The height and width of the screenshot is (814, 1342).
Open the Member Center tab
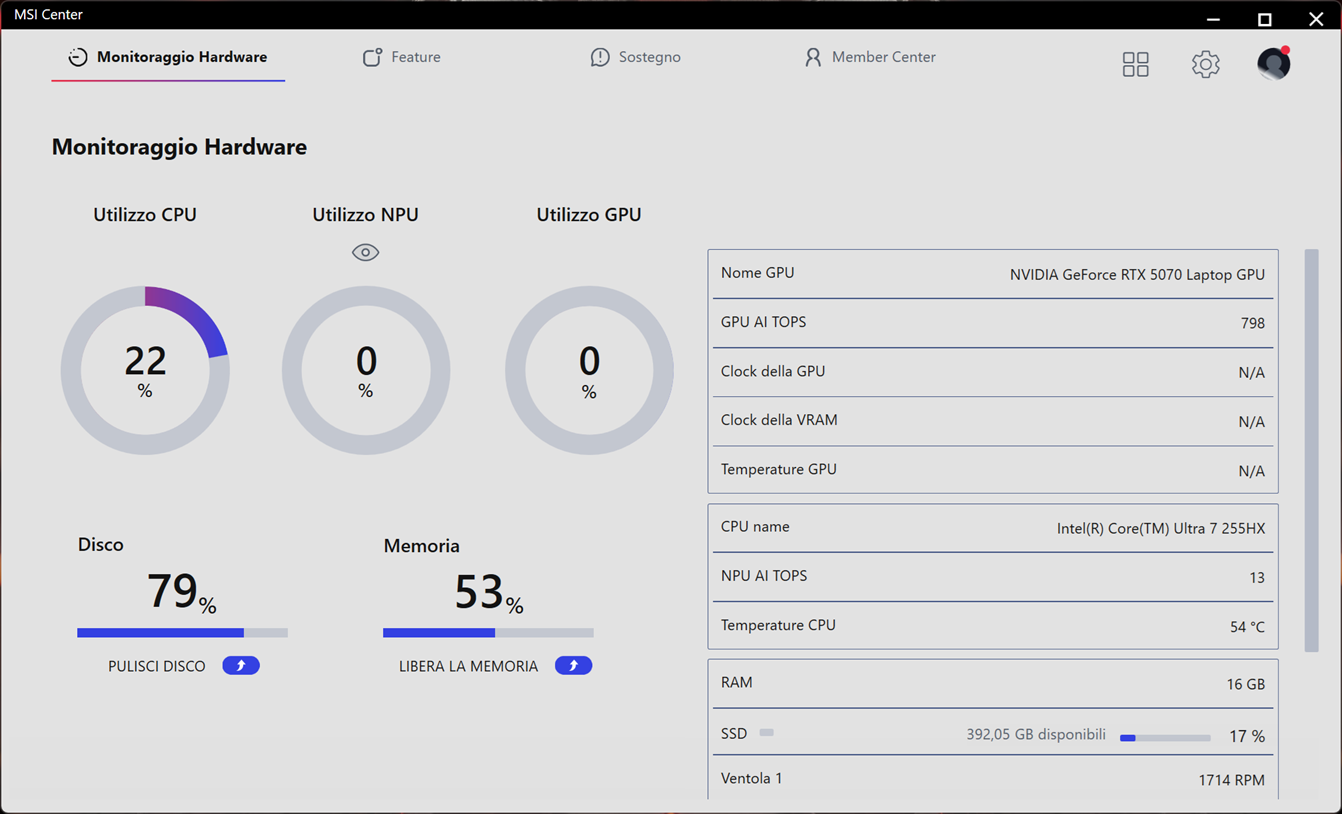[870, 57]
